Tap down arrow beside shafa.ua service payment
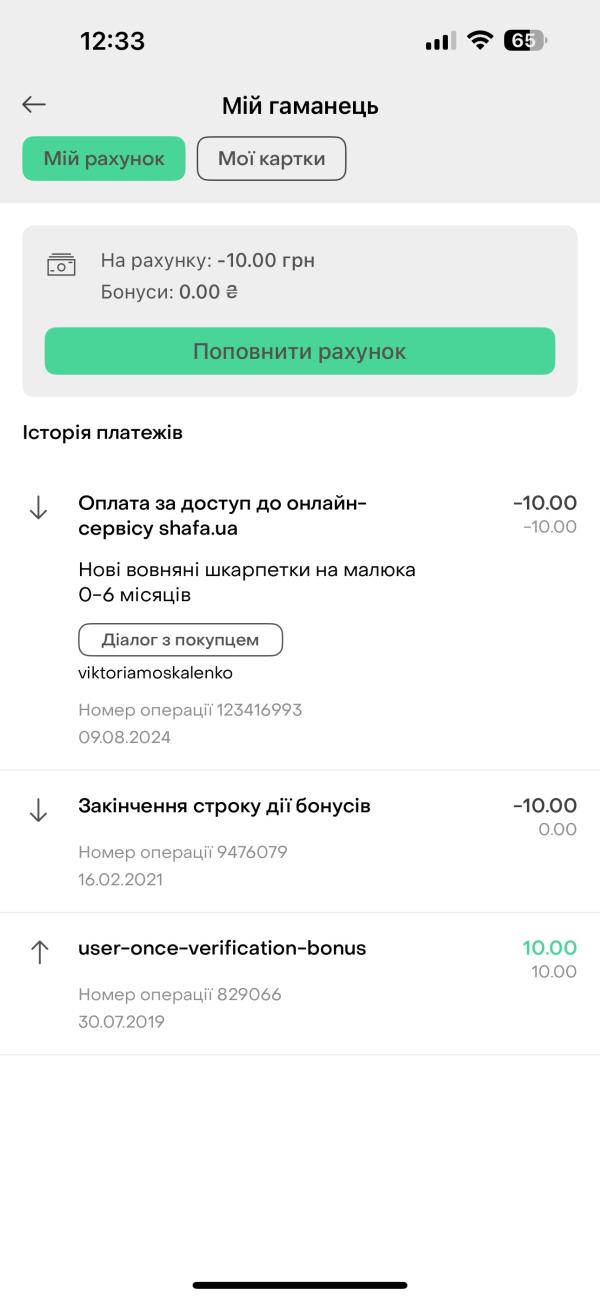600x1300 pixels. (x=38, y=508)
